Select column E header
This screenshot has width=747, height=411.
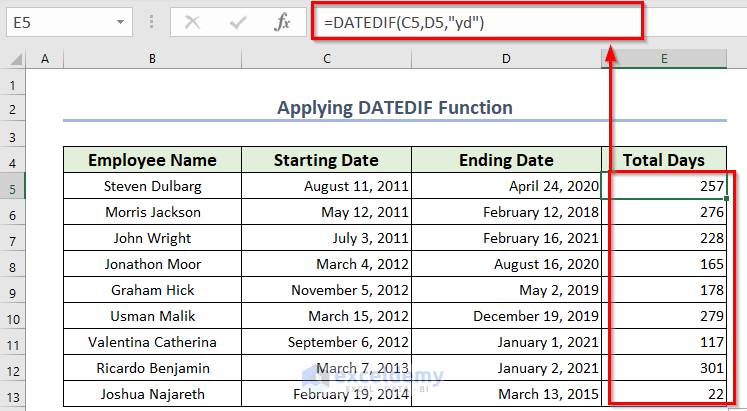coord(664,60)
